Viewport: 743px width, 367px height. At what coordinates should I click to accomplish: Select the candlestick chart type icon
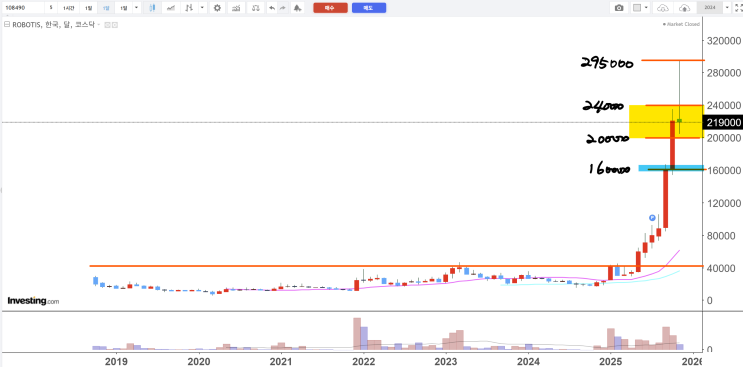coord(152,8)
